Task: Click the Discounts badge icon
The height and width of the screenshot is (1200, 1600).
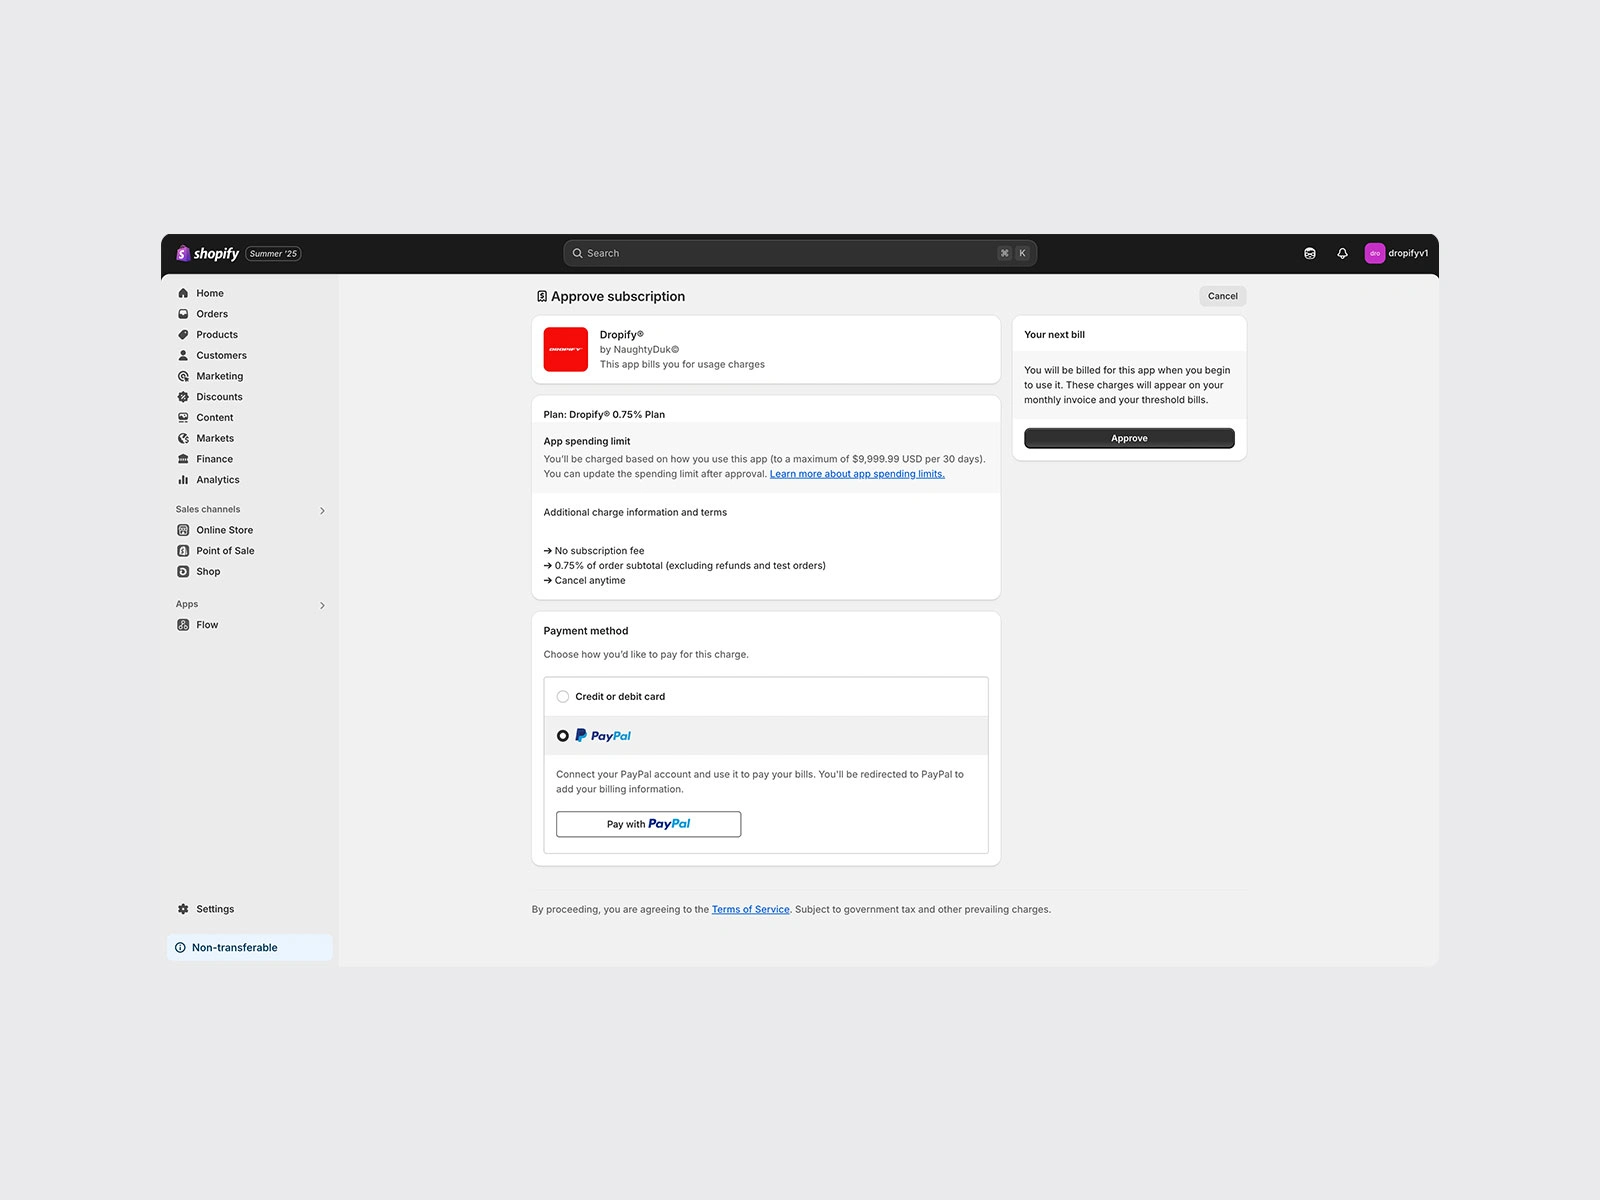Action: [x=183, y=397]
